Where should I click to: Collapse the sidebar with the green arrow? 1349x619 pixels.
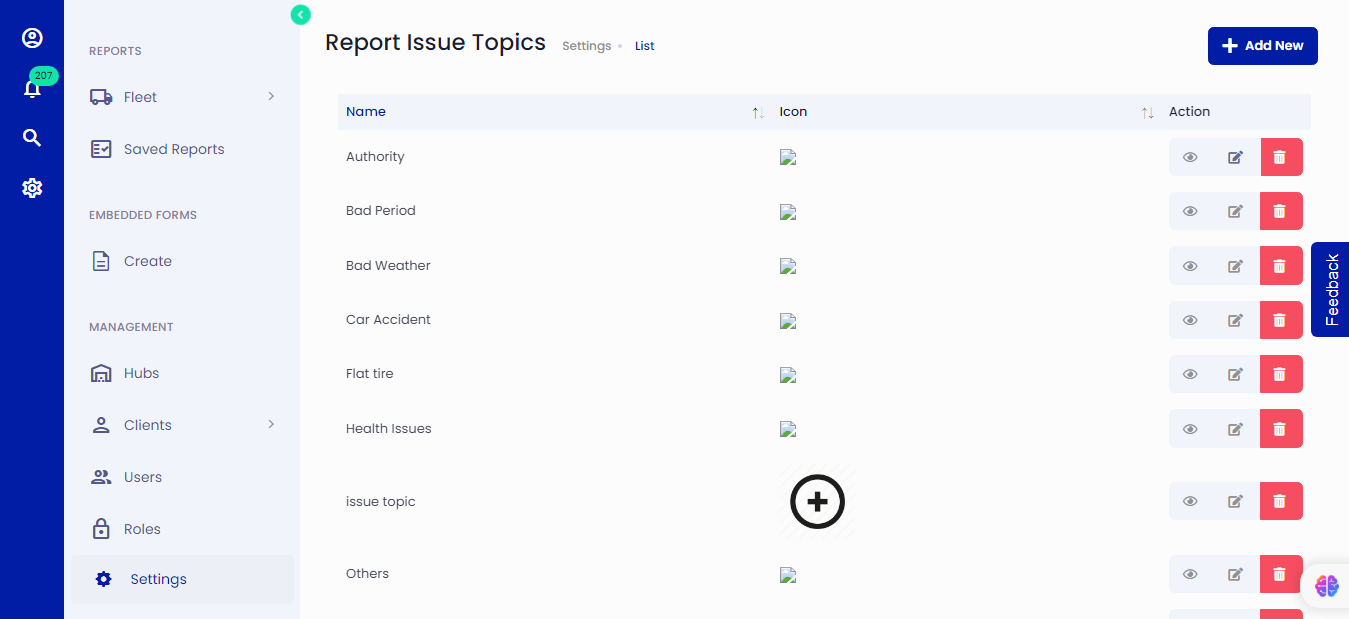pos(300,14)
